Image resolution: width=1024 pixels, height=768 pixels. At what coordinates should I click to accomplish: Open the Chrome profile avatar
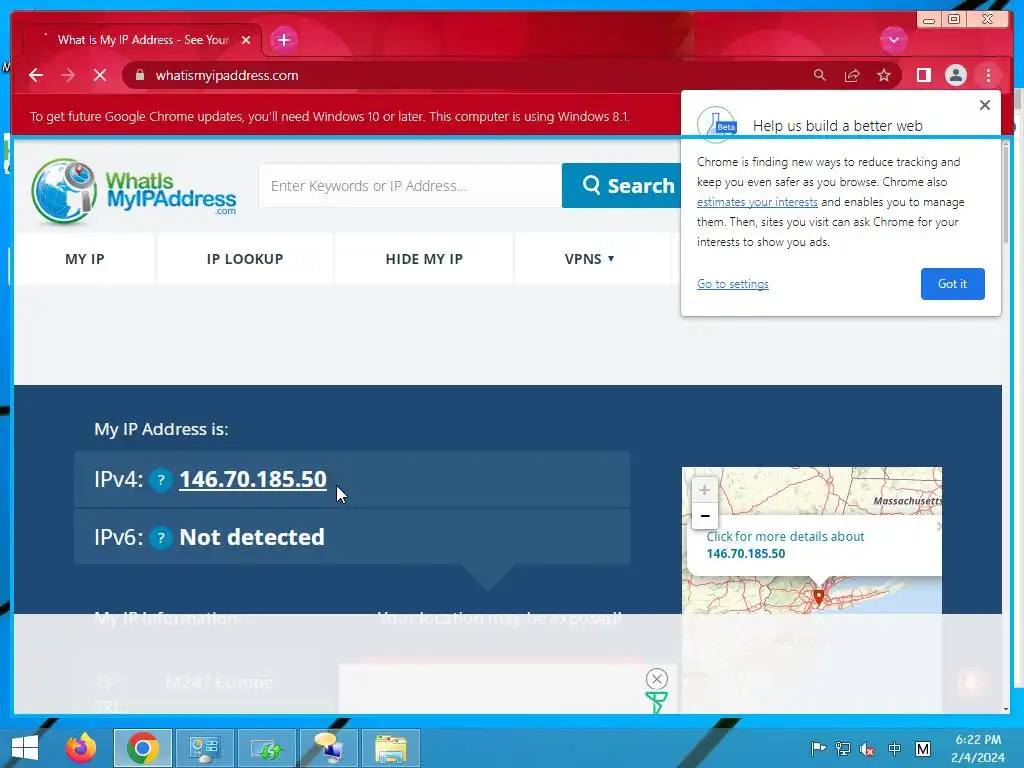tap(955, 76)
